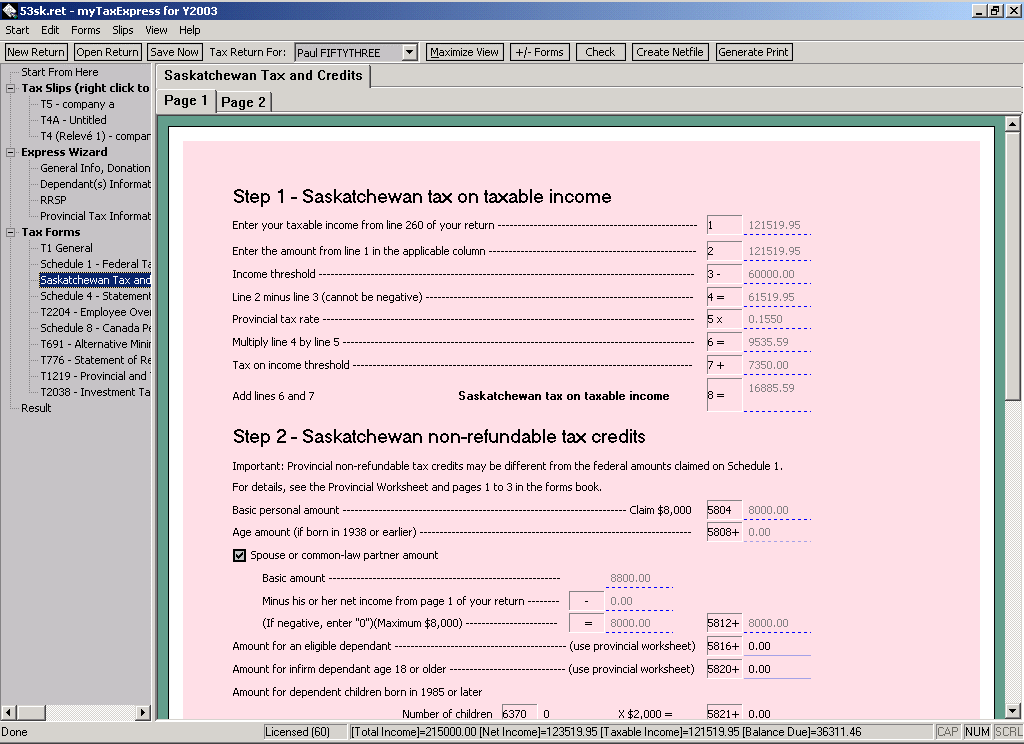Uncheck Spouse or common-law partner amount

point(240,555)
